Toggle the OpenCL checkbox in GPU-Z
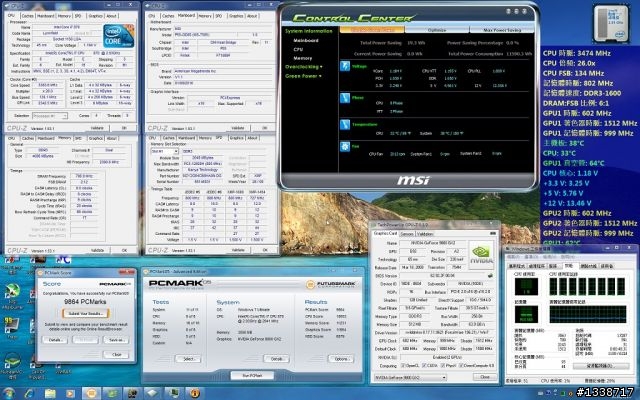Image resolution: width=640 pixels, height=400 pixels. [403, 366]
